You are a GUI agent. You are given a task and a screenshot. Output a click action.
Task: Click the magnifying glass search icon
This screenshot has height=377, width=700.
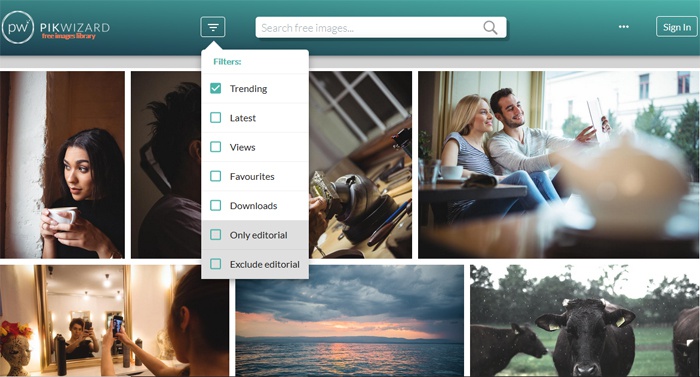490,28
